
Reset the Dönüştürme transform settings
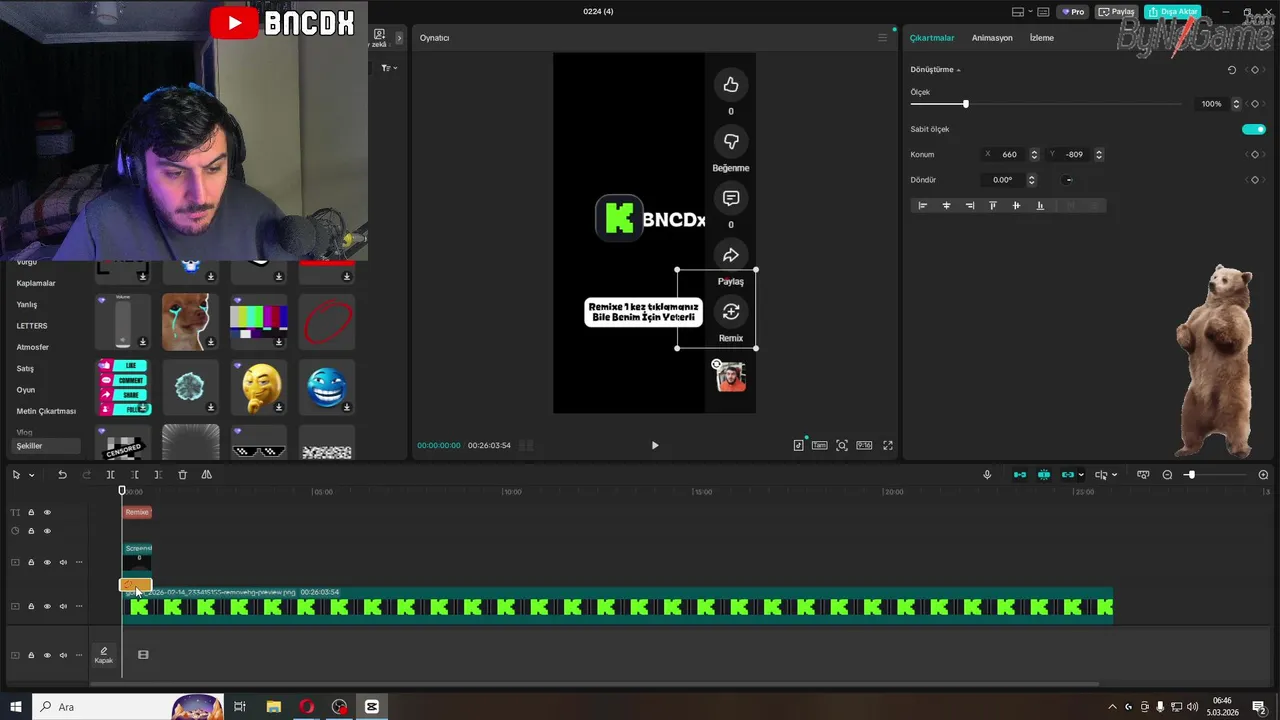coord(1232,70)
